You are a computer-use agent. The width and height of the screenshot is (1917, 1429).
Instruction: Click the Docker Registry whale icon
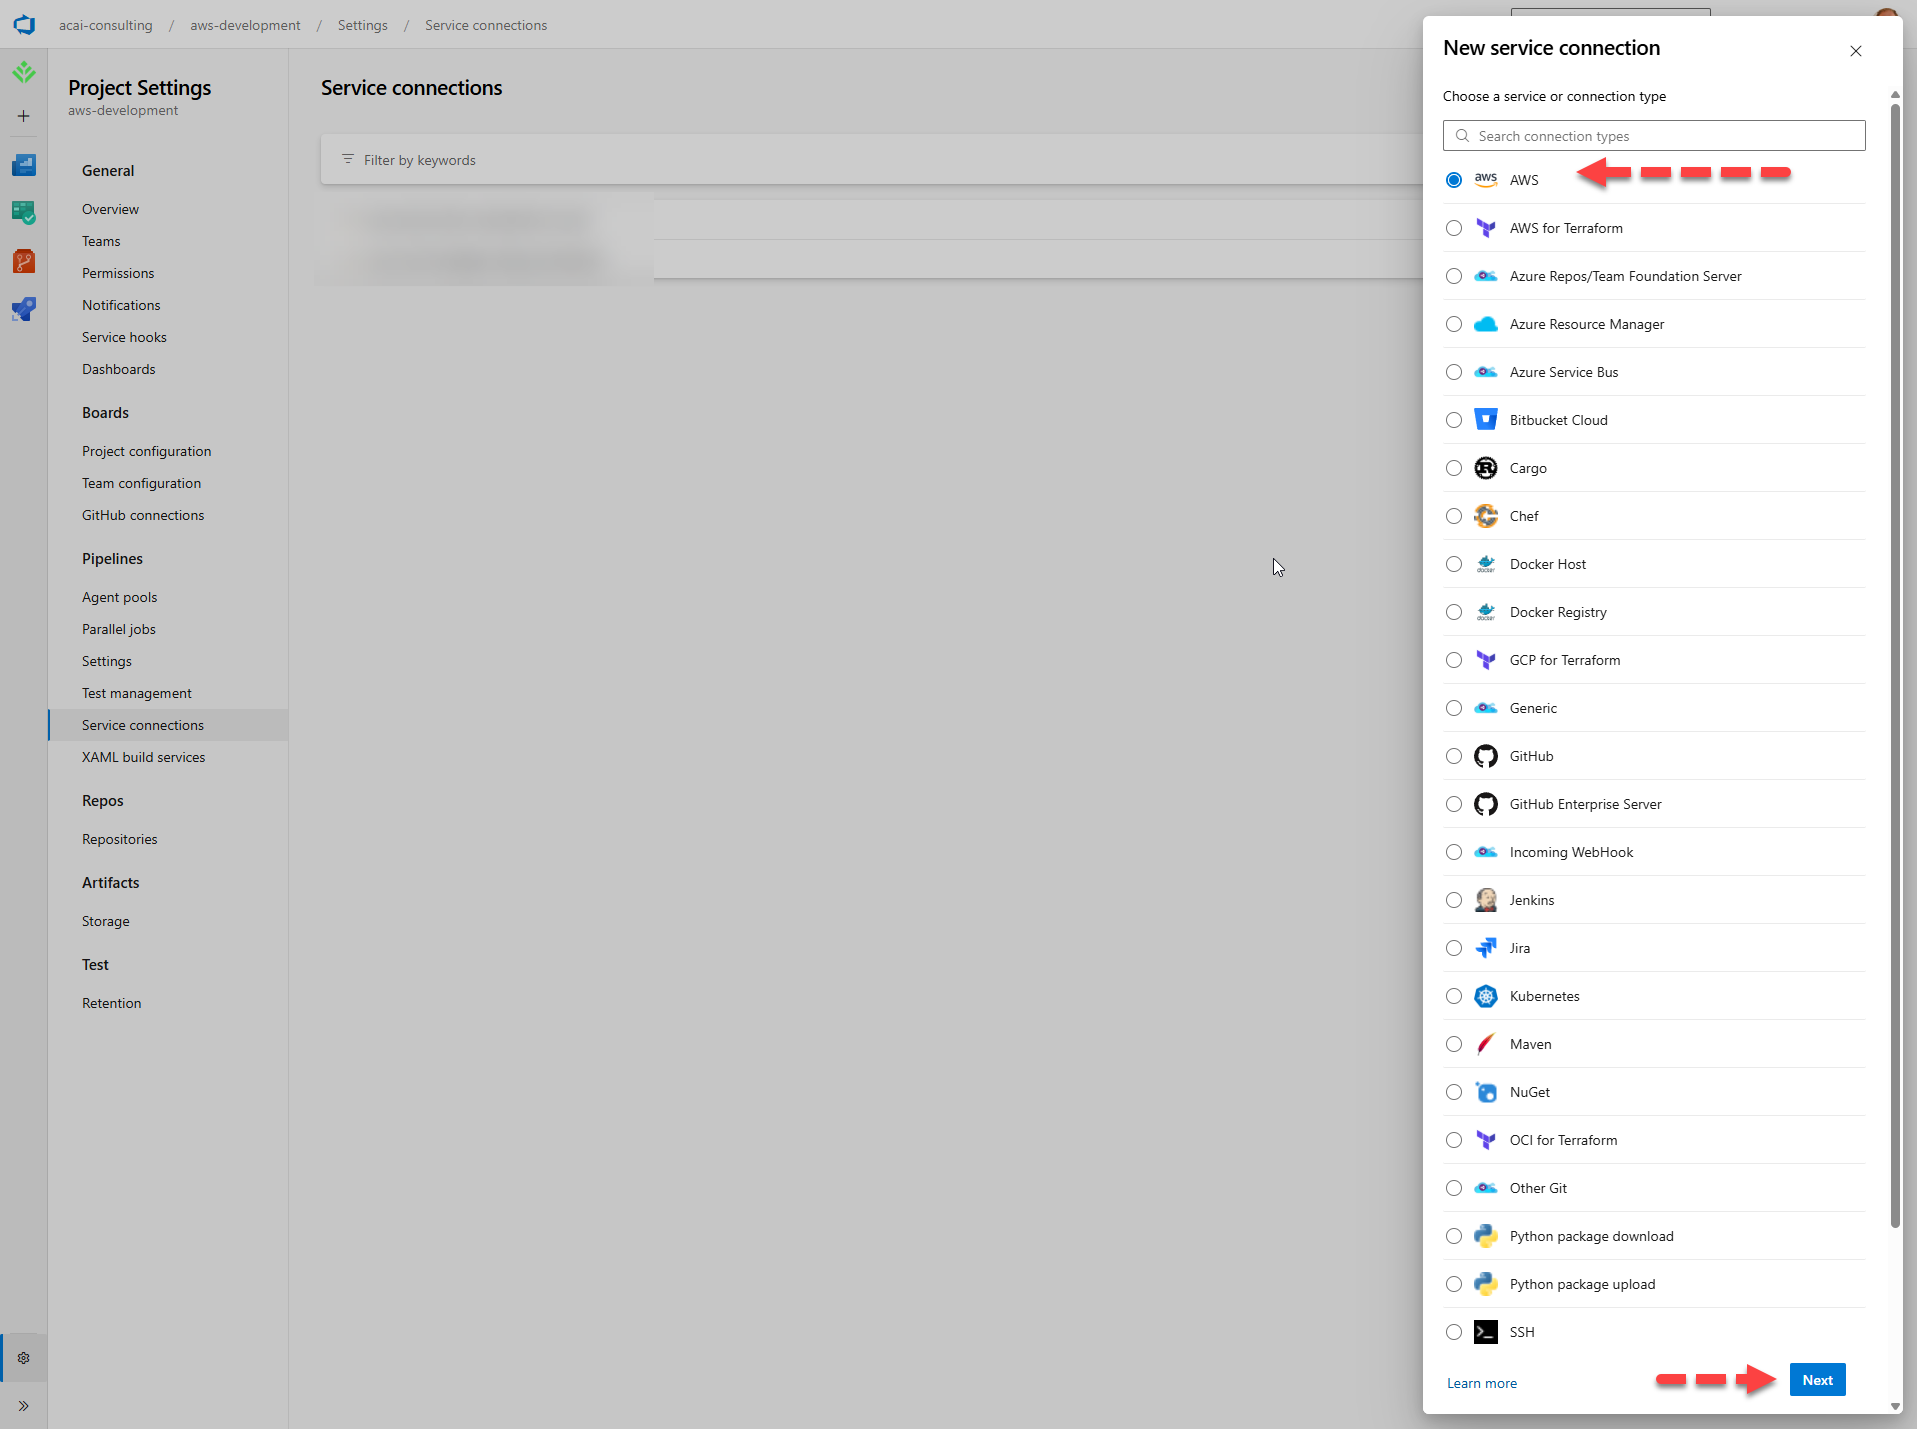1486,612
